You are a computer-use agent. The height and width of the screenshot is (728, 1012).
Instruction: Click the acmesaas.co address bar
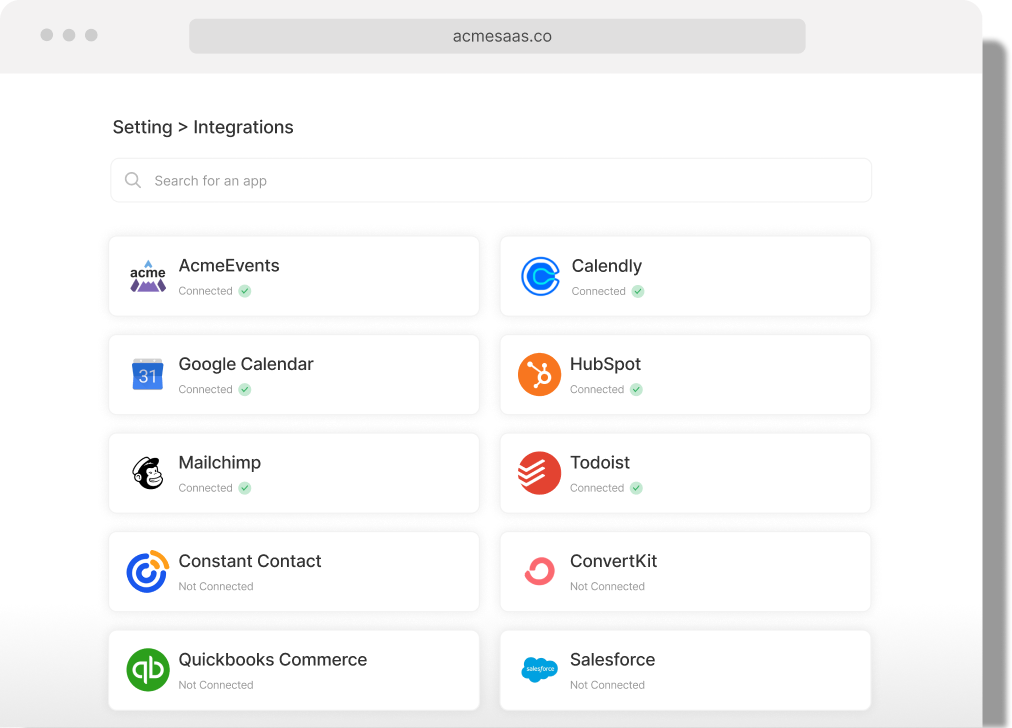coord(497,36)
